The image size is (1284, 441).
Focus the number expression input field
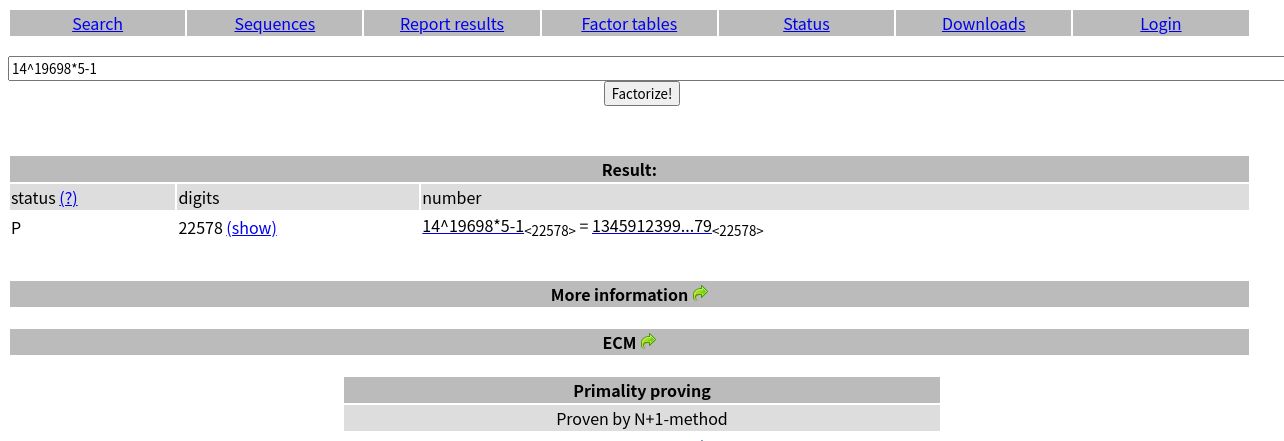646,69
